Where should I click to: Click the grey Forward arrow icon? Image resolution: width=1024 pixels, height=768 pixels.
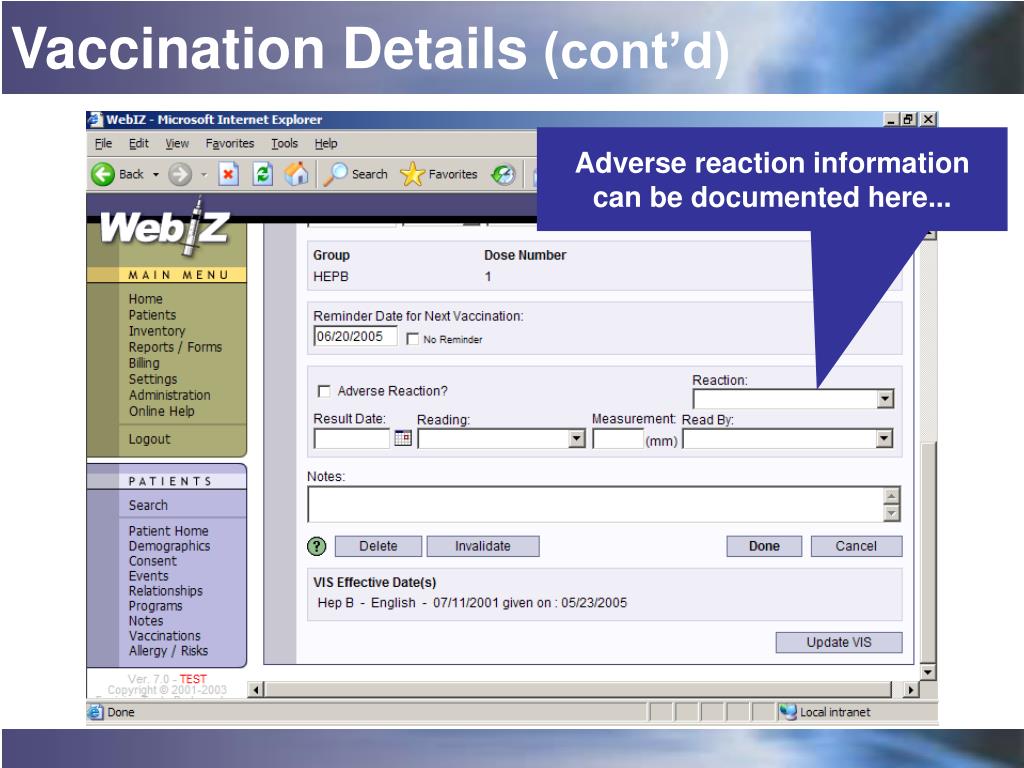point(180,174)
